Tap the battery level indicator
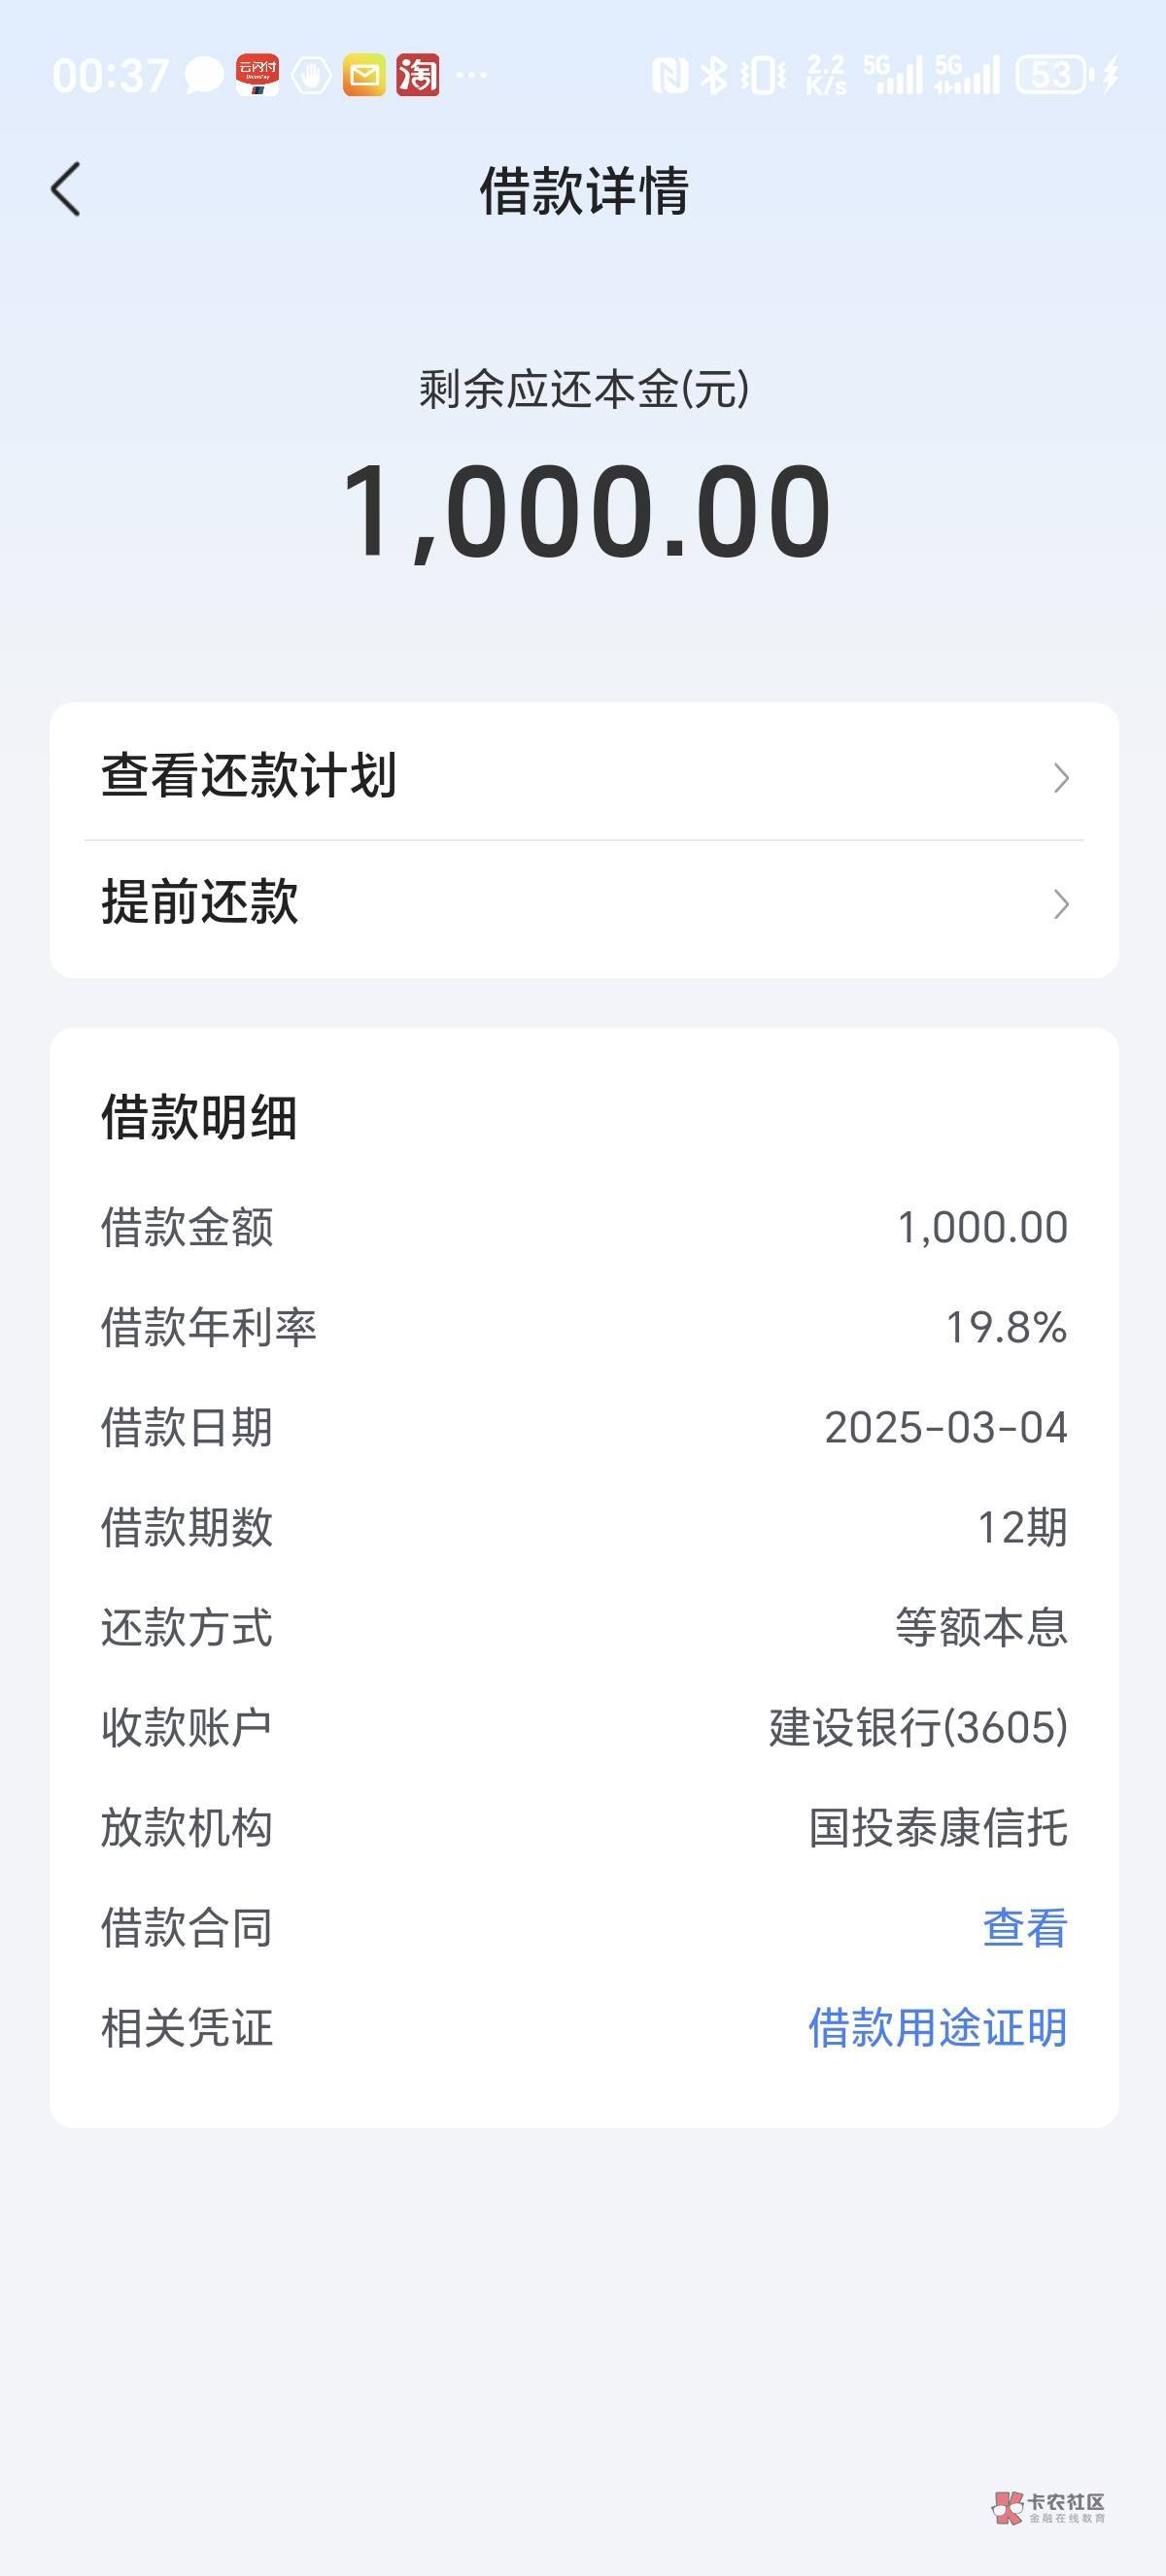Viewport: 1166px width, 2576px height. [x=1053, y=75]
